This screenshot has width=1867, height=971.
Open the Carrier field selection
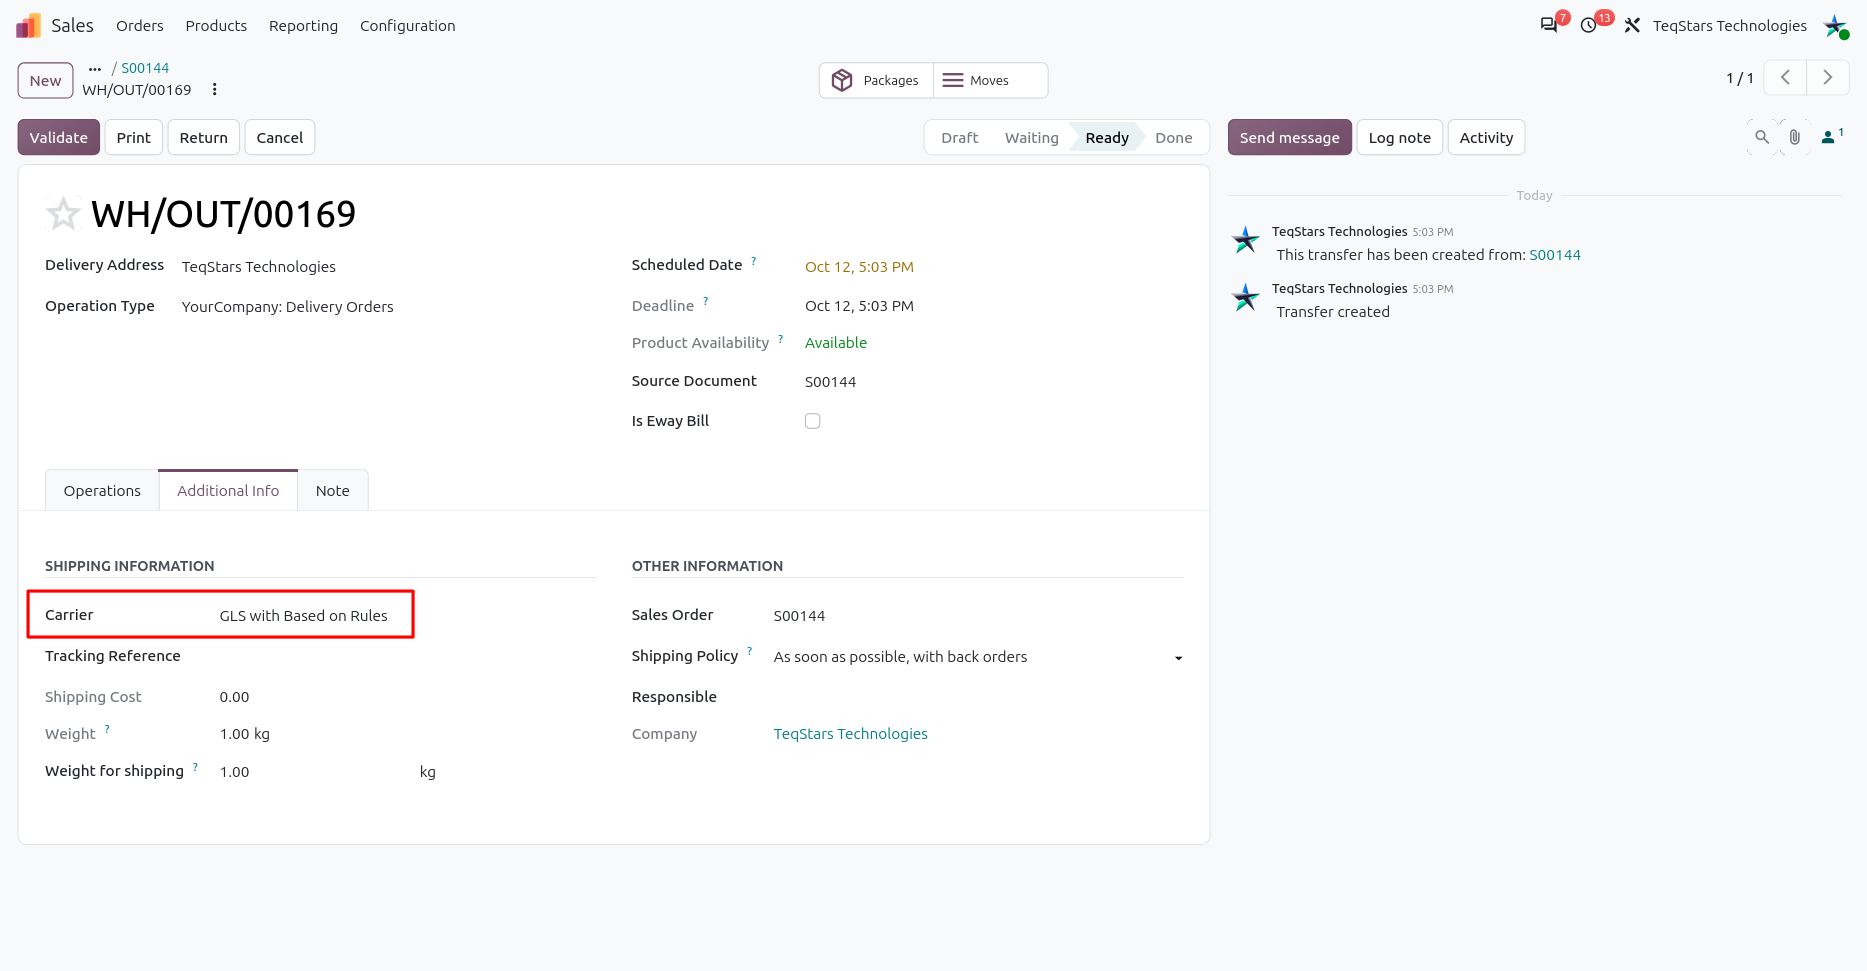click(x=407, y=616)
